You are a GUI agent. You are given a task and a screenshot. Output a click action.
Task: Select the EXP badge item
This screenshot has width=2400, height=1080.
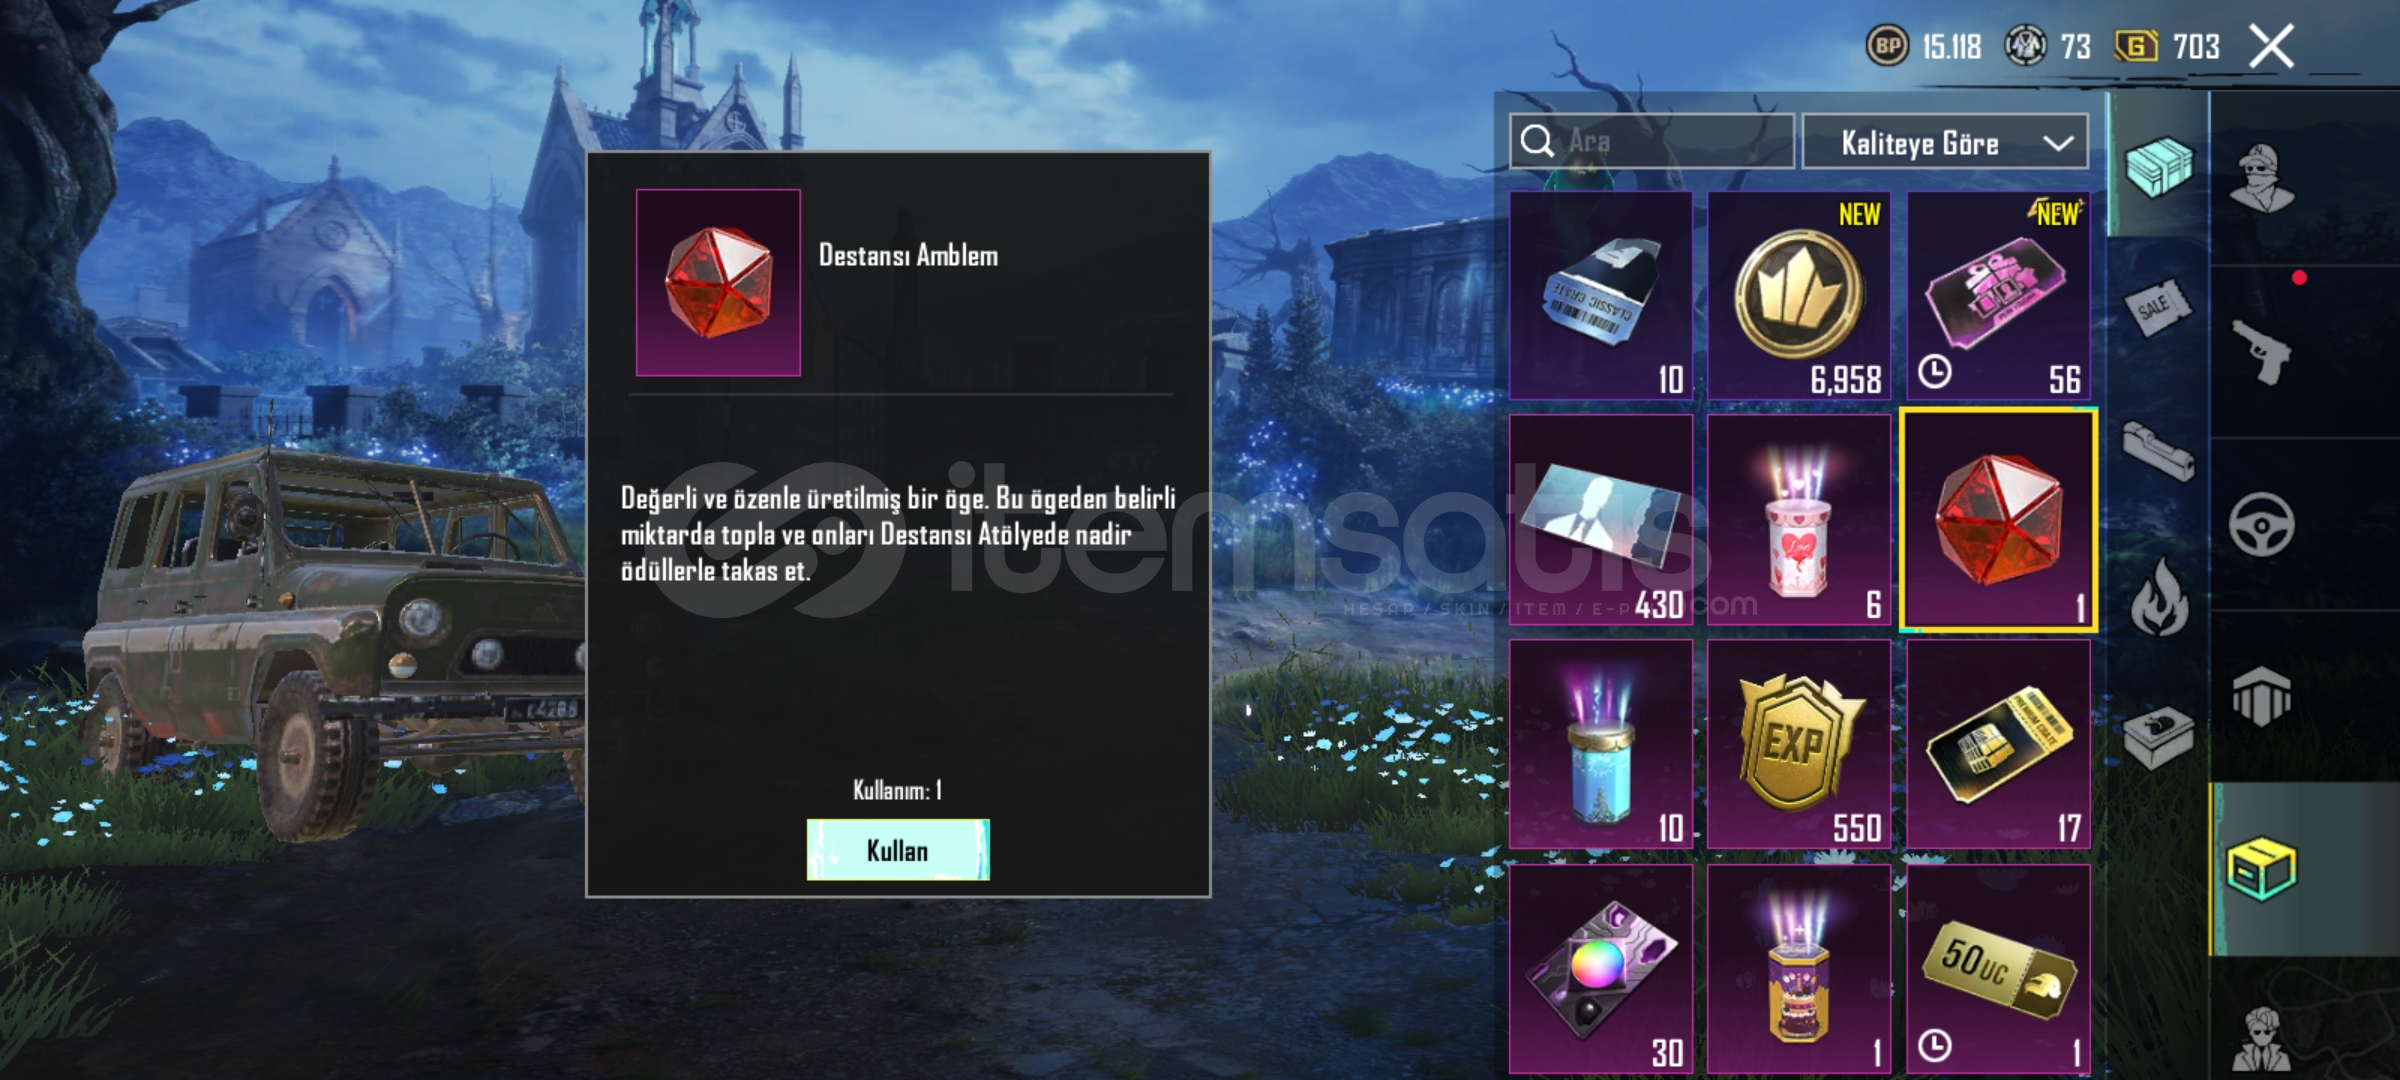coord(1799,745)
